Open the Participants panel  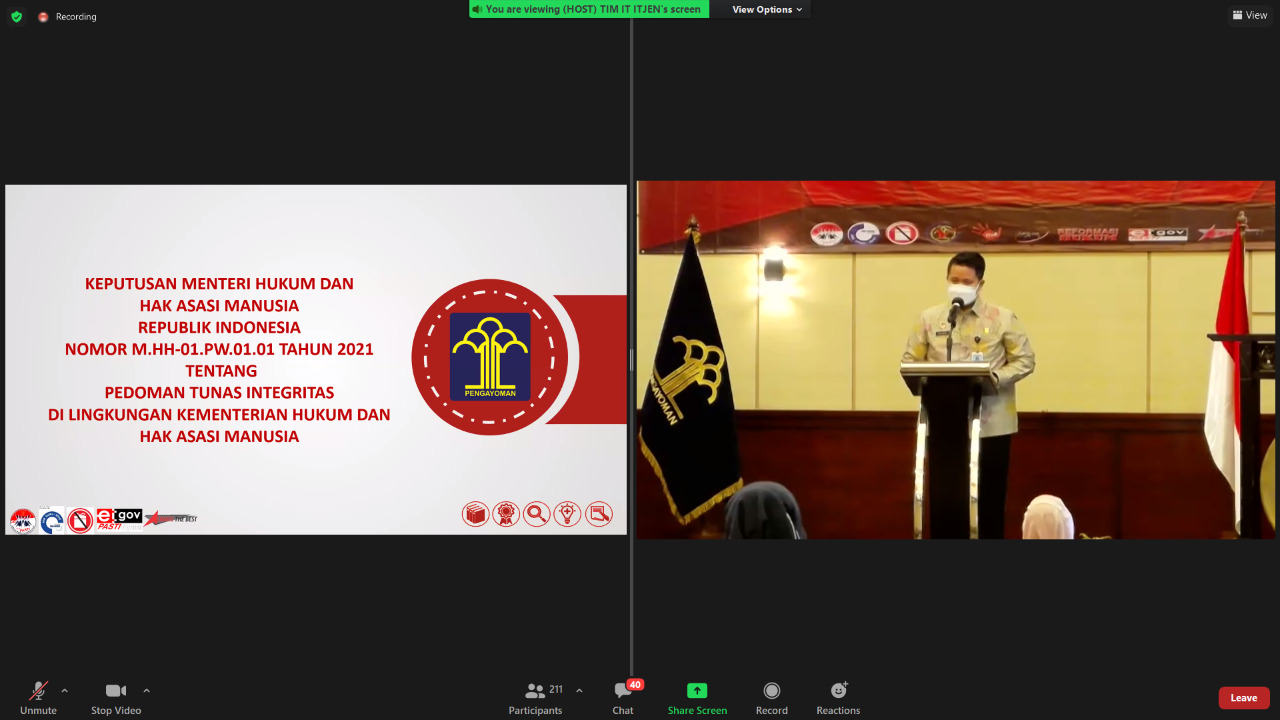535,696
